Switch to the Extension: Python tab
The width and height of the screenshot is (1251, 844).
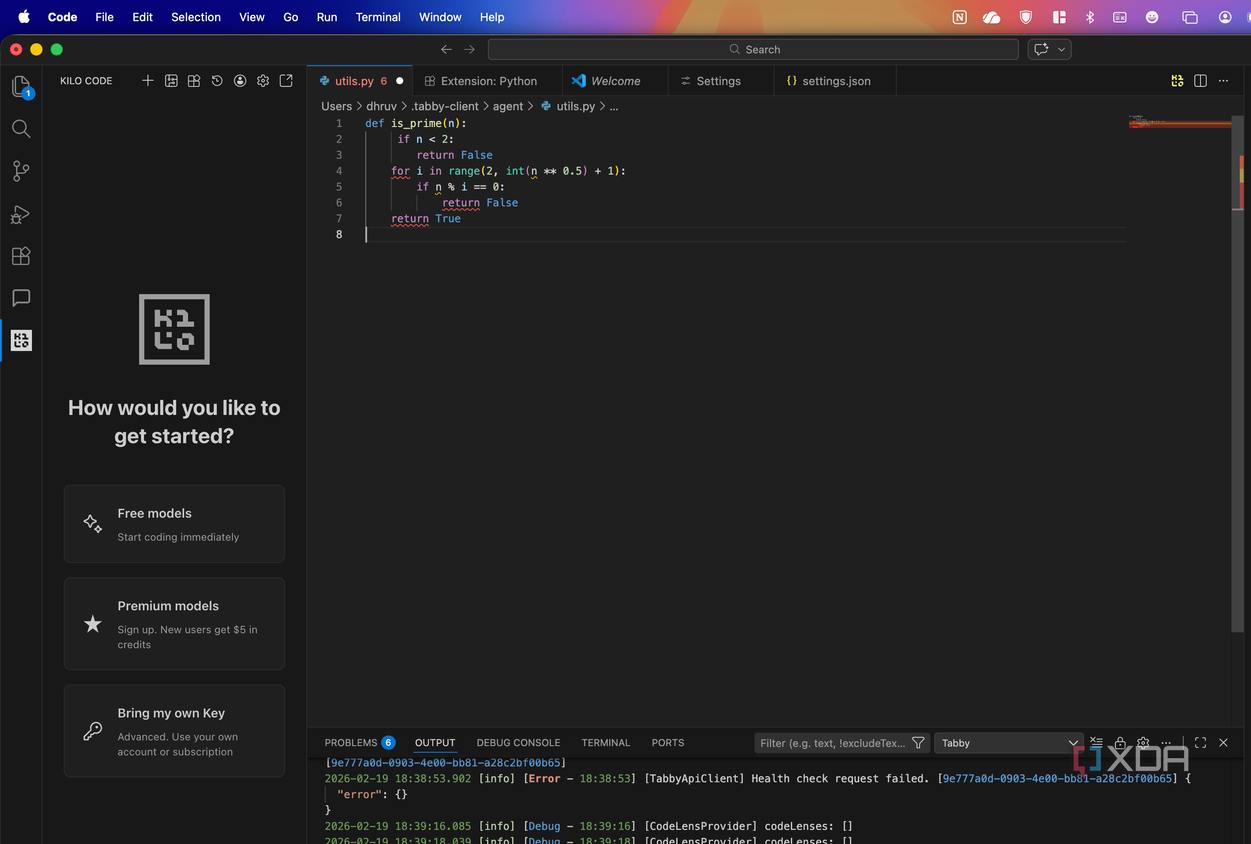(487, 81)
